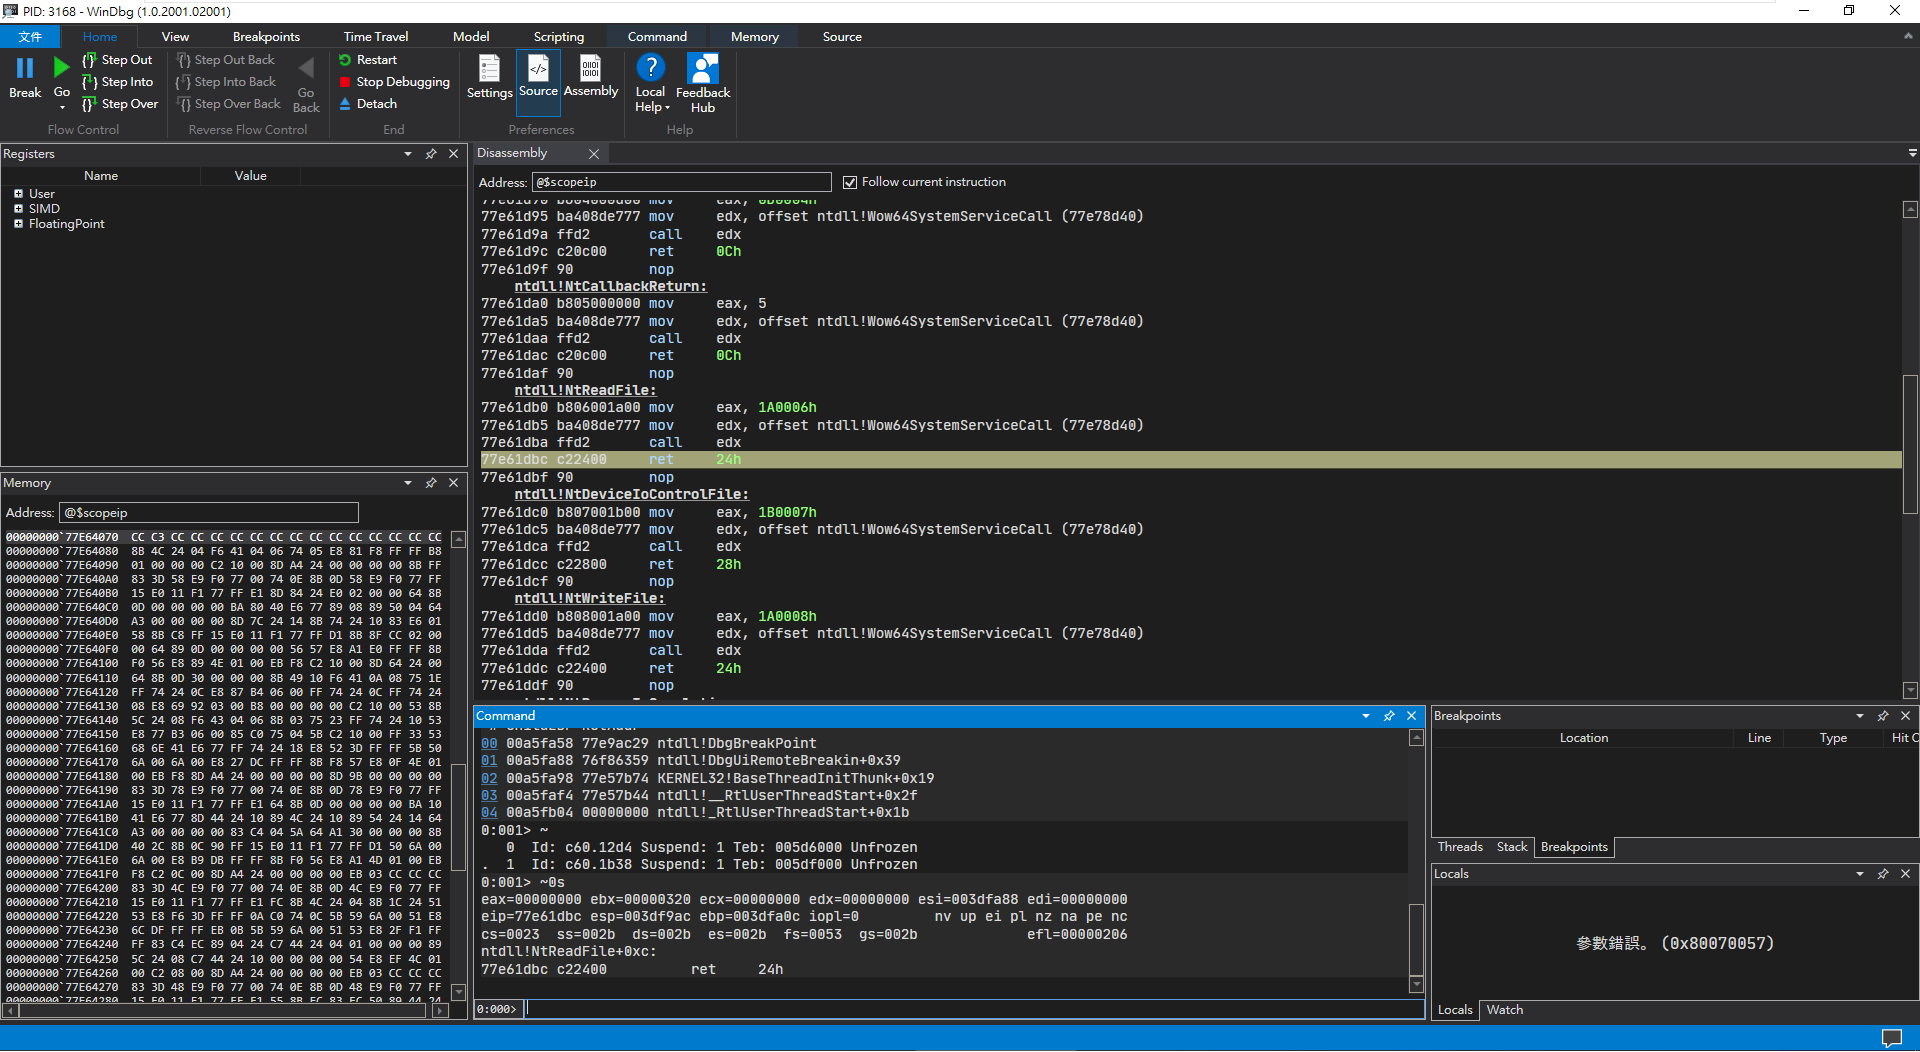Screen dimensions: 1920x1052
Task: Click stack frame link 00
Action: [x=489, y=743]
